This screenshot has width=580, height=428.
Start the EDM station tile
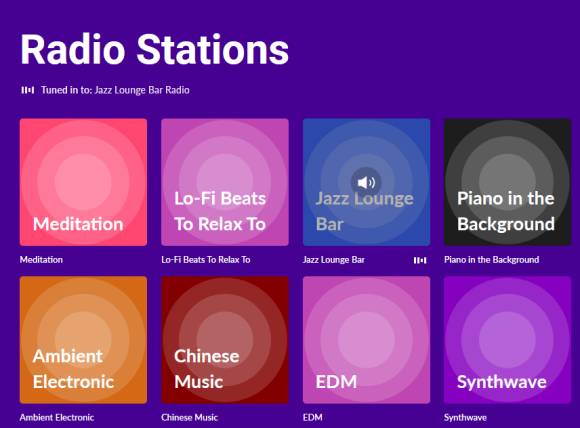[x=366, y=340]
